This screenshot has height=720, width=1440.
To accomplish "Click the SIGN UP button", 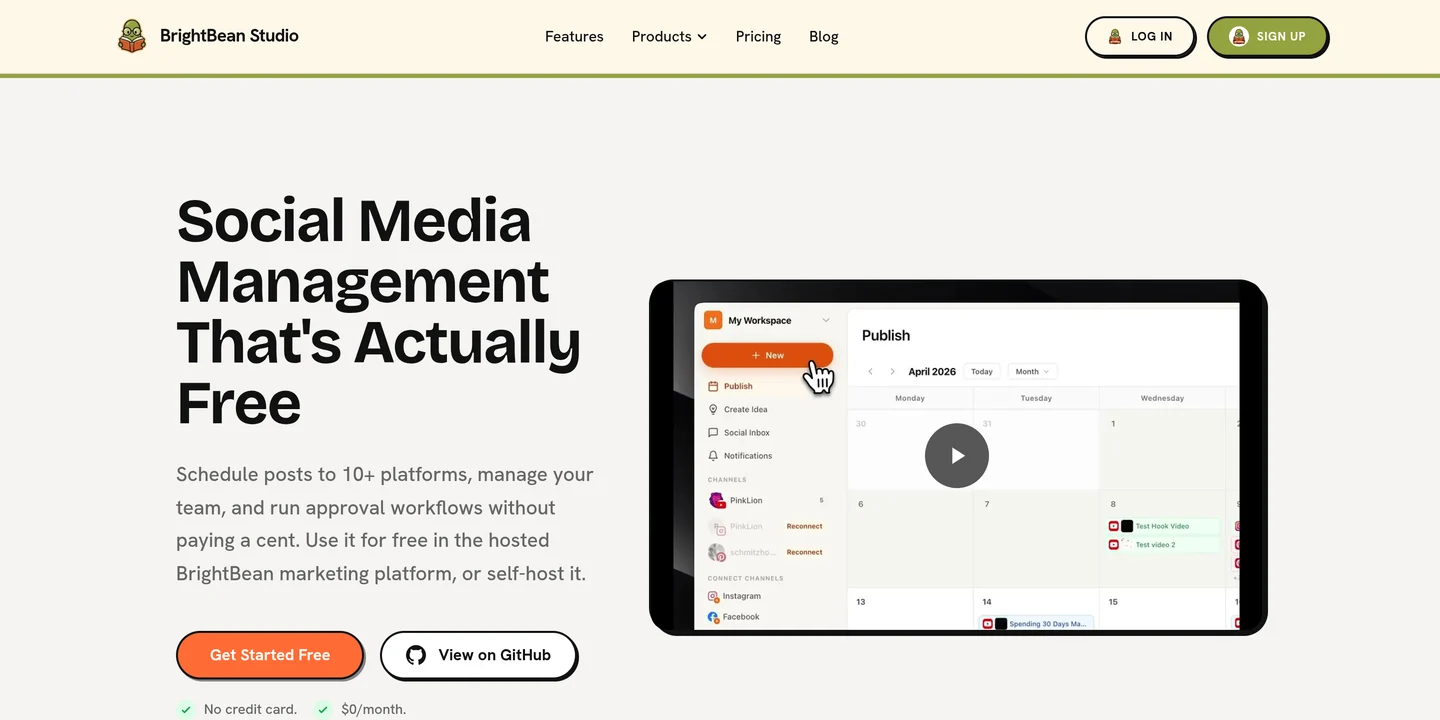I will click(x=1267, y=36).
